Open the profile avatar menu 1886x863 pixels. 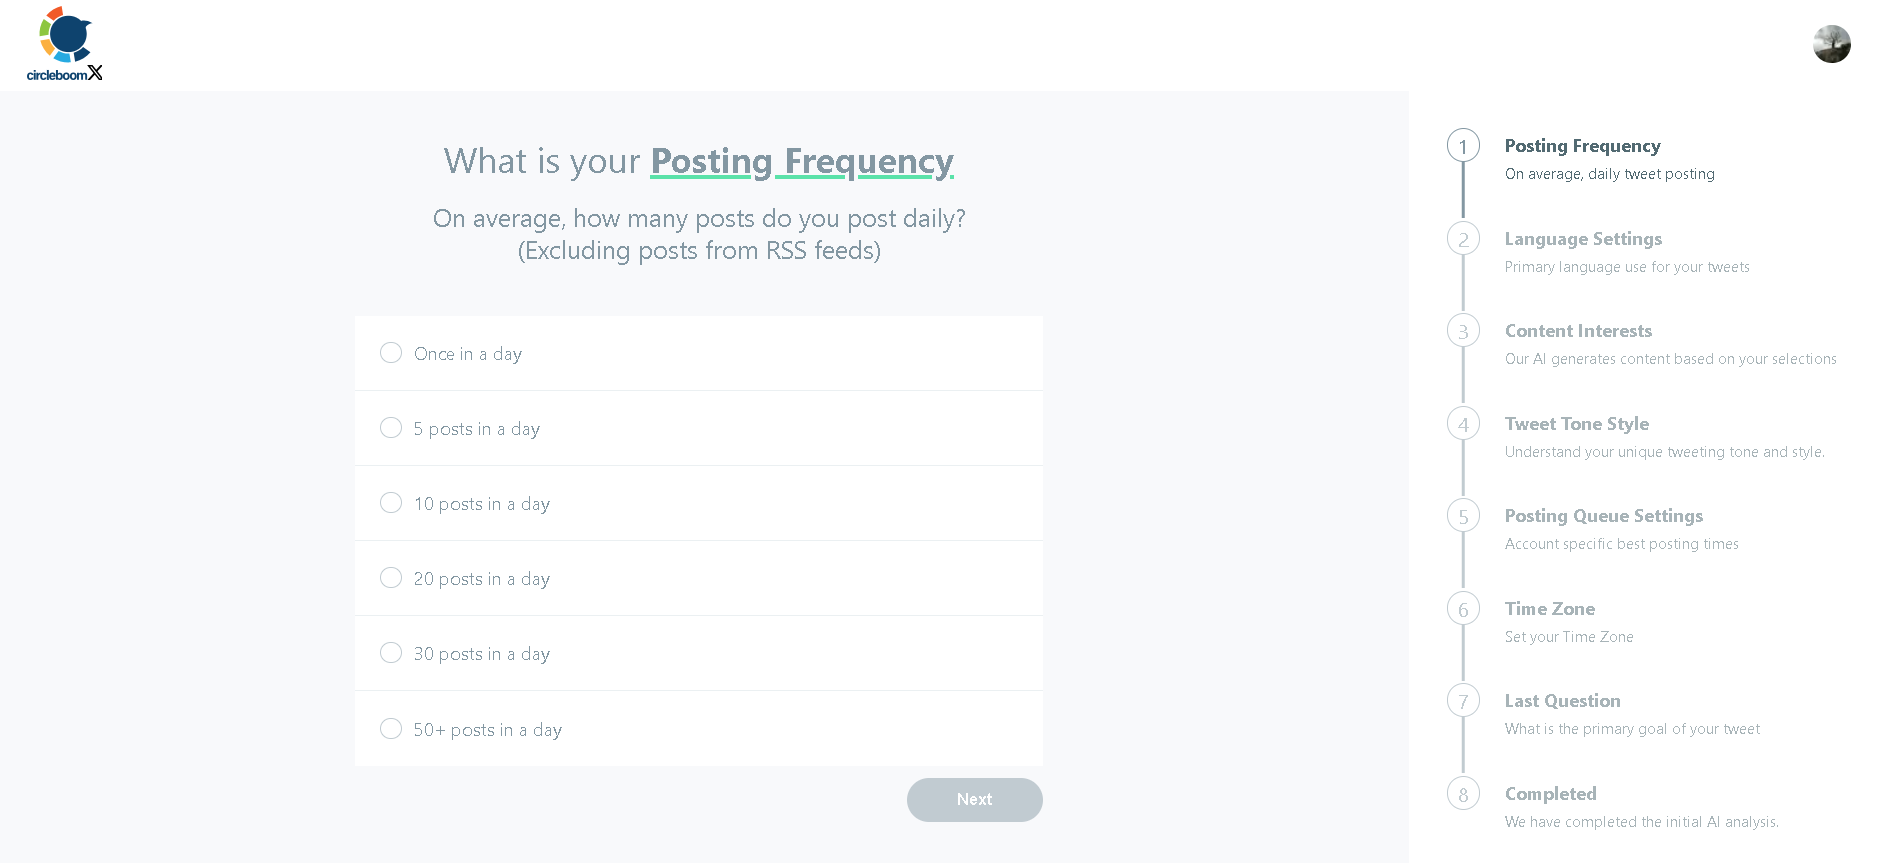pos(1831,43)
